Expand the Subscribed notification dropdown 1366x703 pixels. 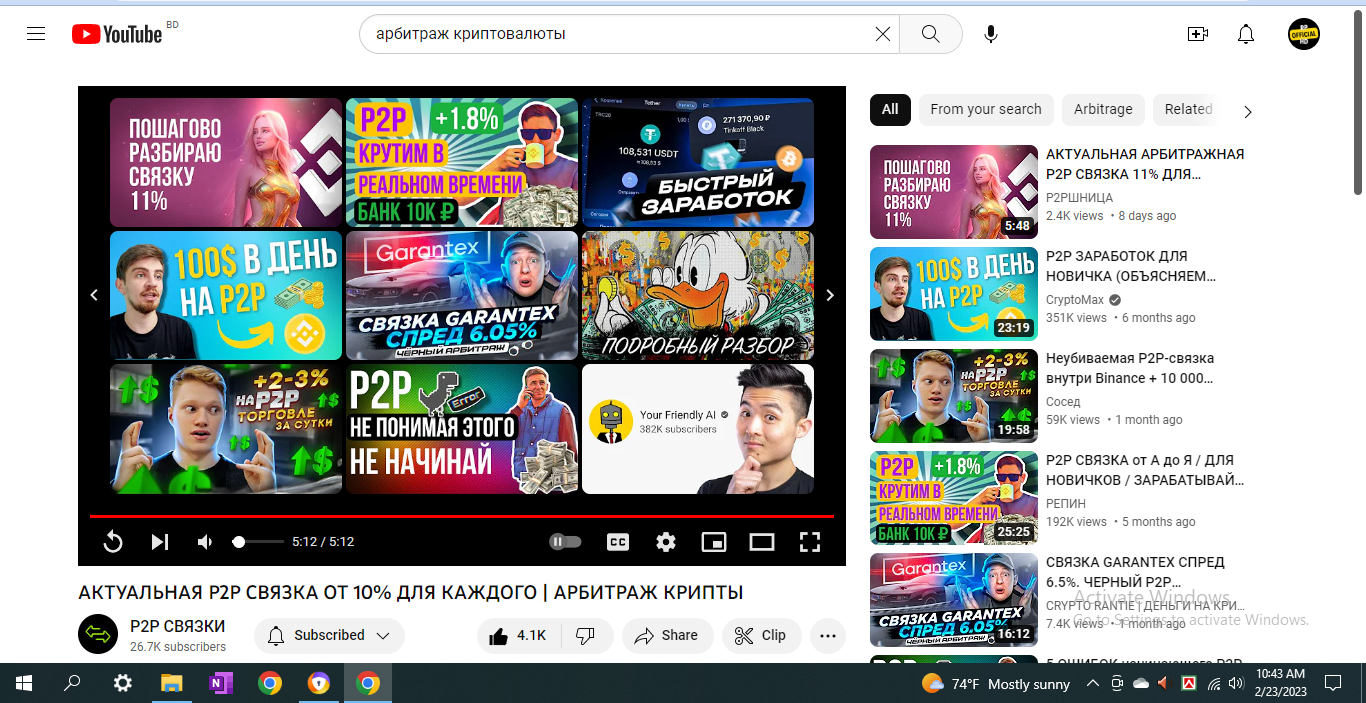tap(329, 635)
